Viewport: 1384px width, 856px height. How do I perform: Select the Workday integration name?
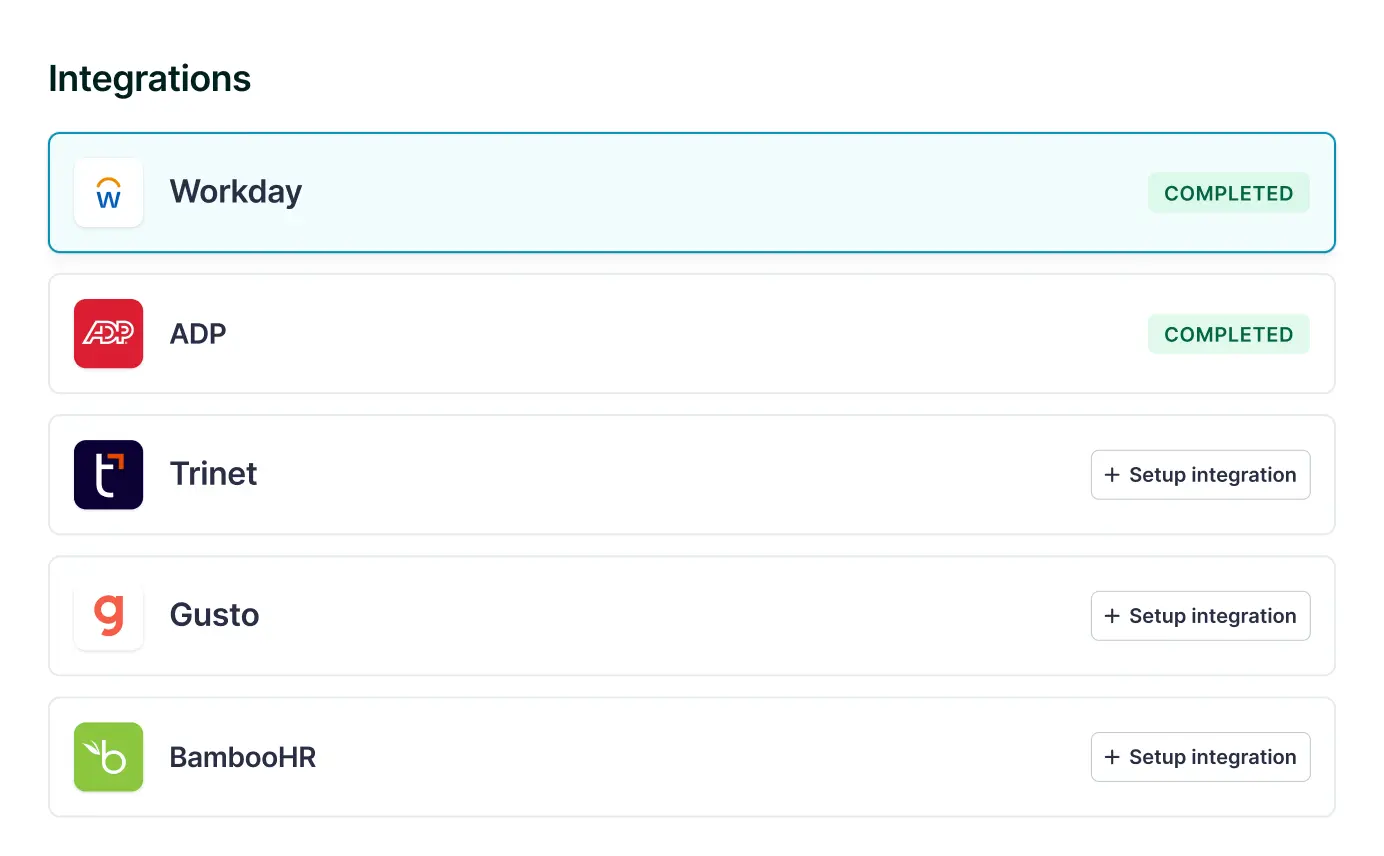(236, 192)
